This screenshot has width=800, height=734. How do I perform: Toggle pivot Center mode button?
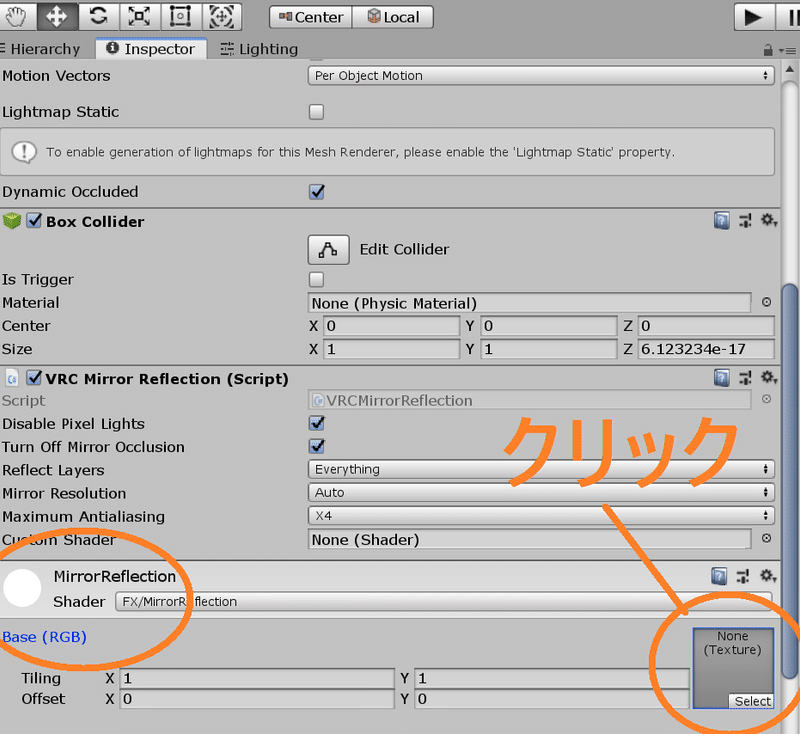[311, 17]
